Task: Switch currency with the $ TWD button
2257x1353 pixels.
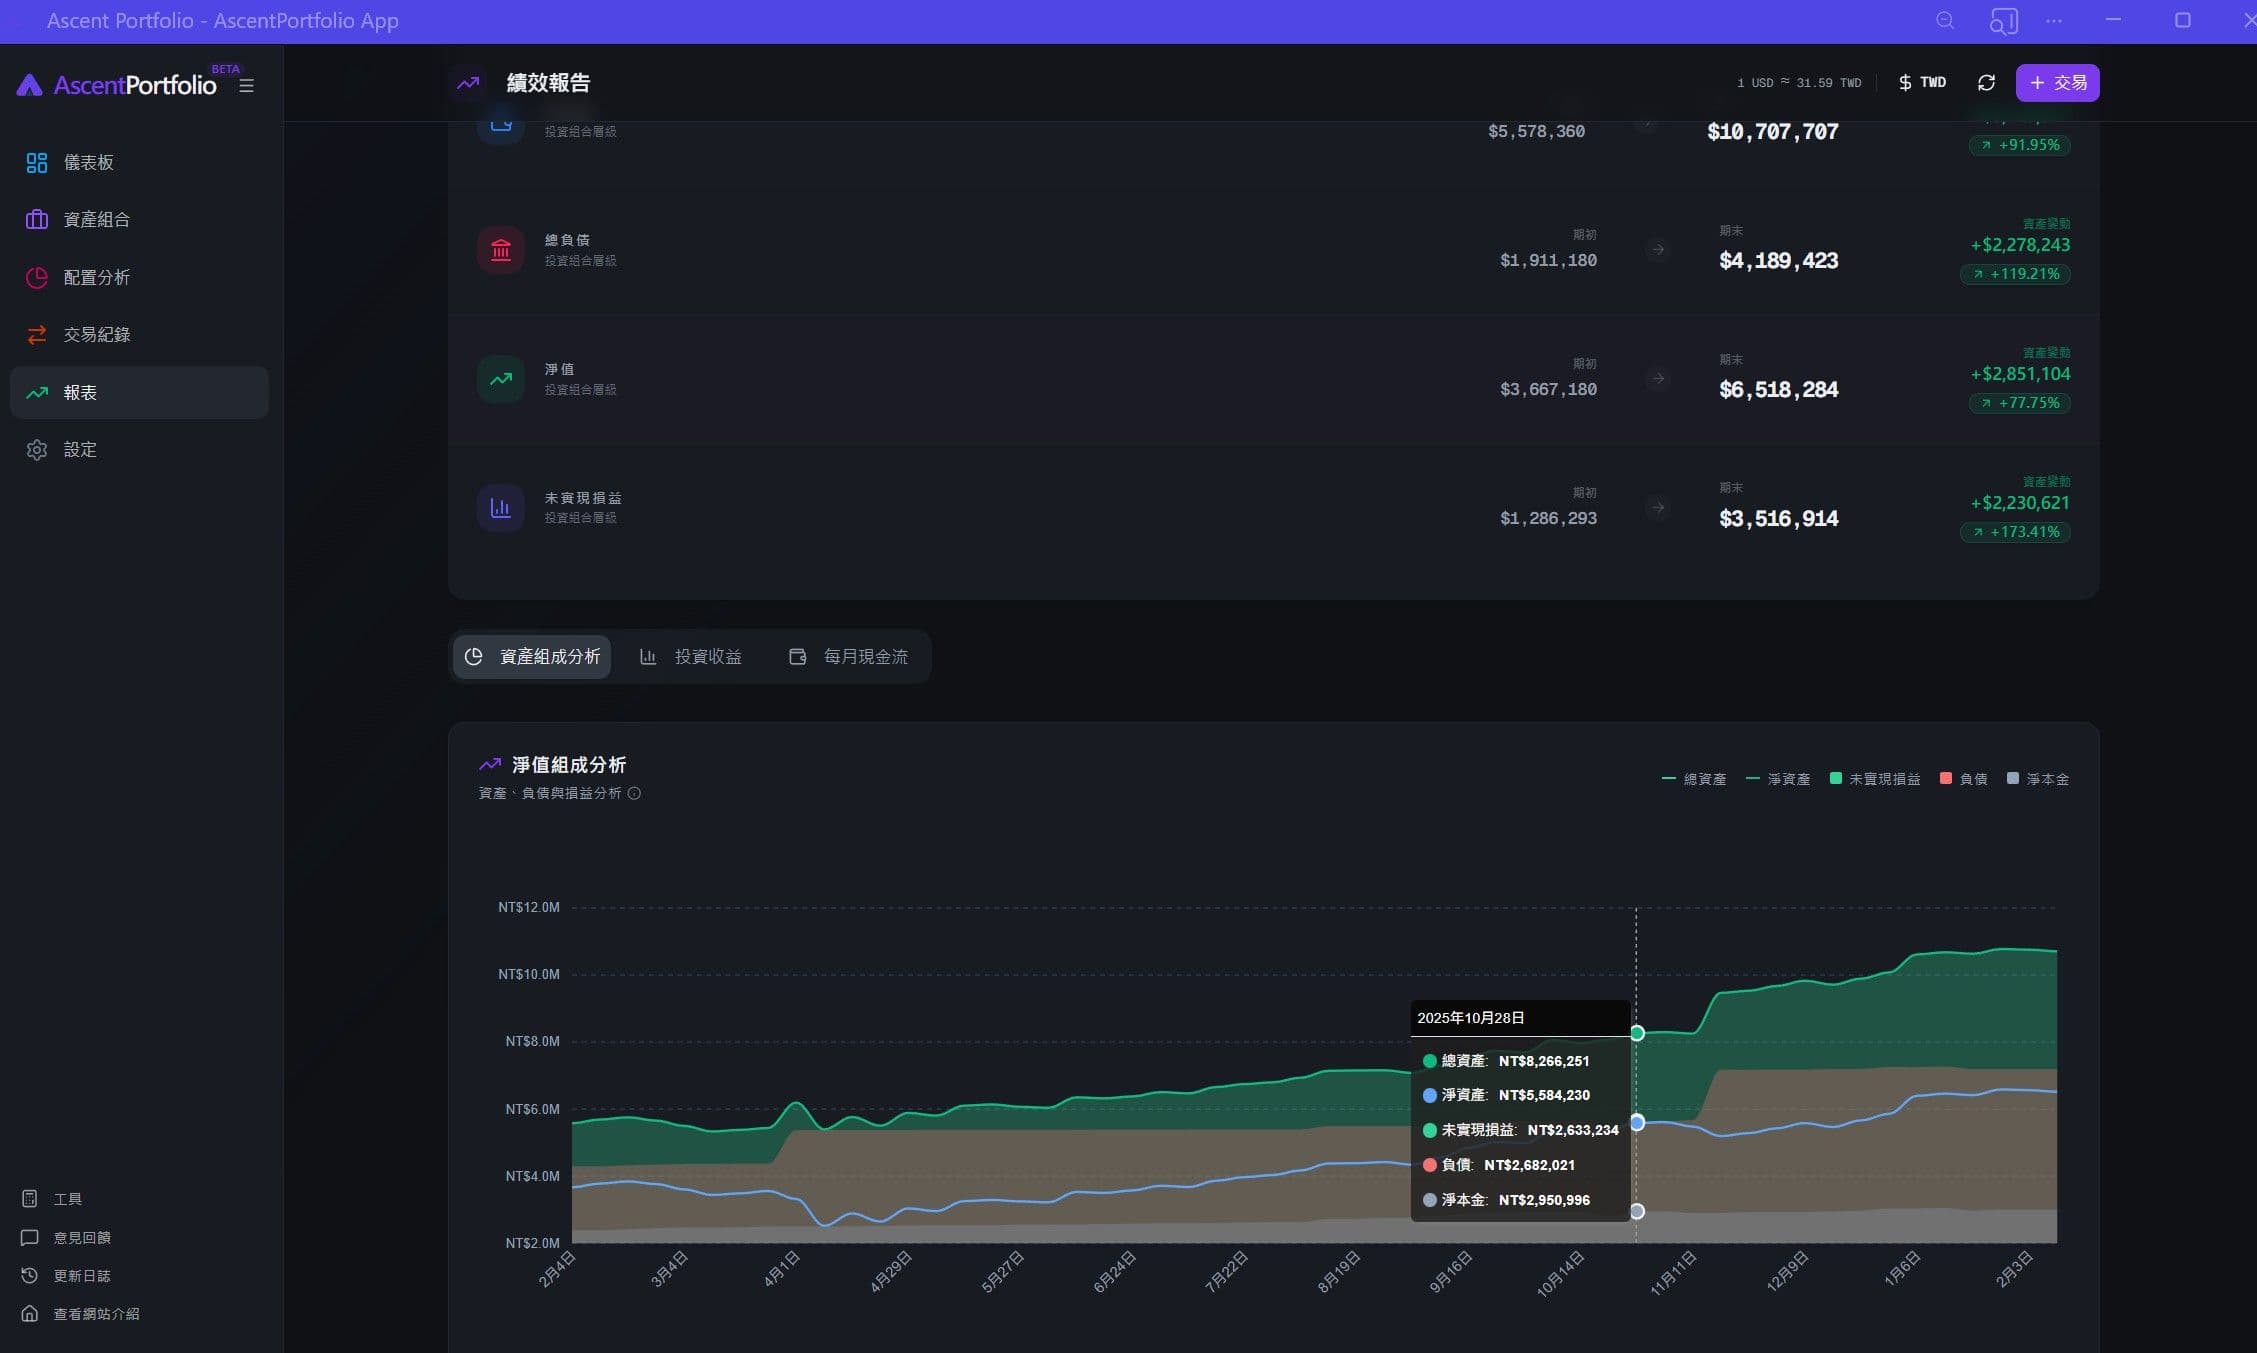Action: coord(1923,83)
